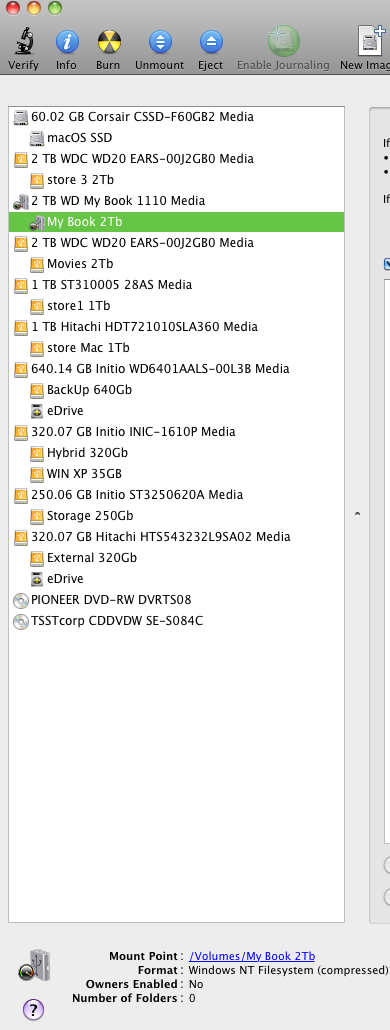Open the Info toolbar icon
This screenshot has height=1030, width=390.
click(66, 42)
